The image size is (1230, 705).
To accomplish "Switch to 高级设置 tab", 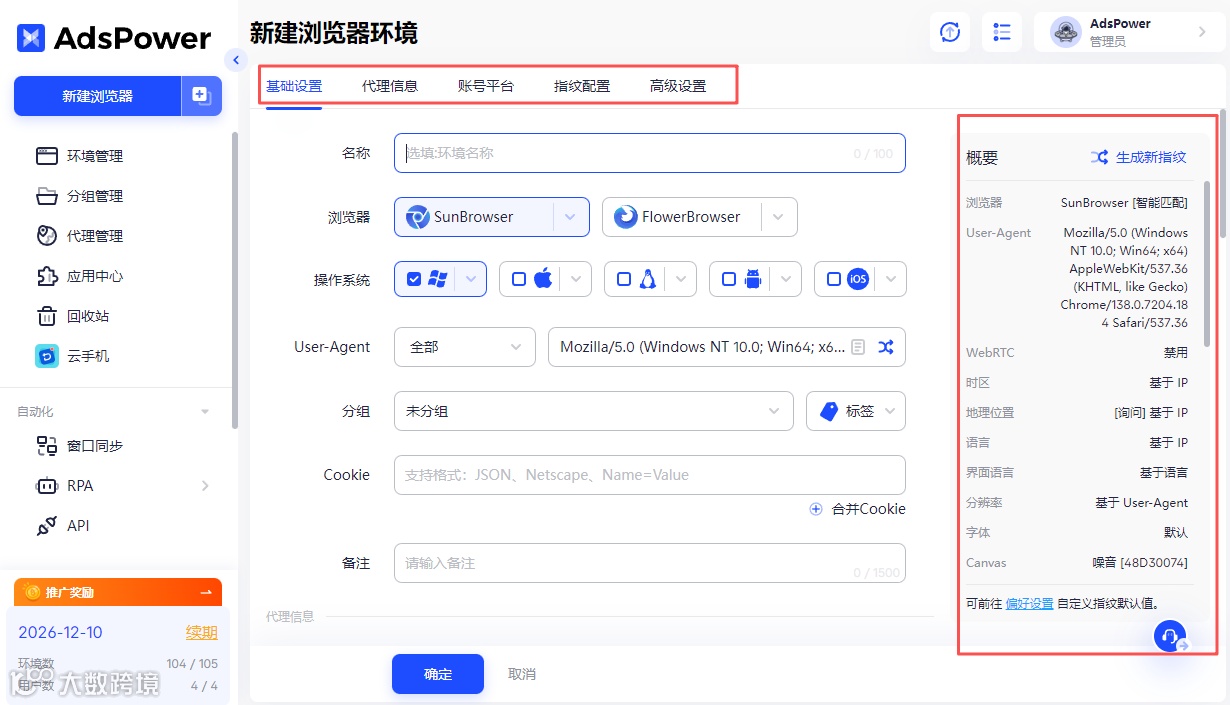I will [x=678, y=86].
